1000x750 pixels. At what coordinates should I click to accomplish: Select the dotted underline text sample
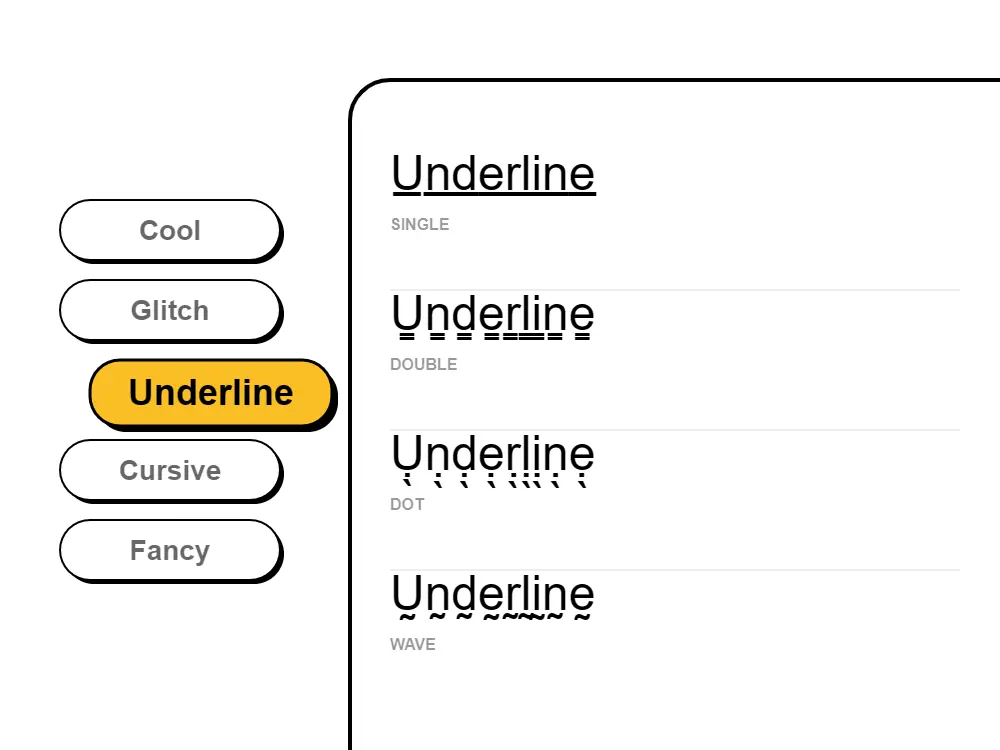tap(493, 455)
